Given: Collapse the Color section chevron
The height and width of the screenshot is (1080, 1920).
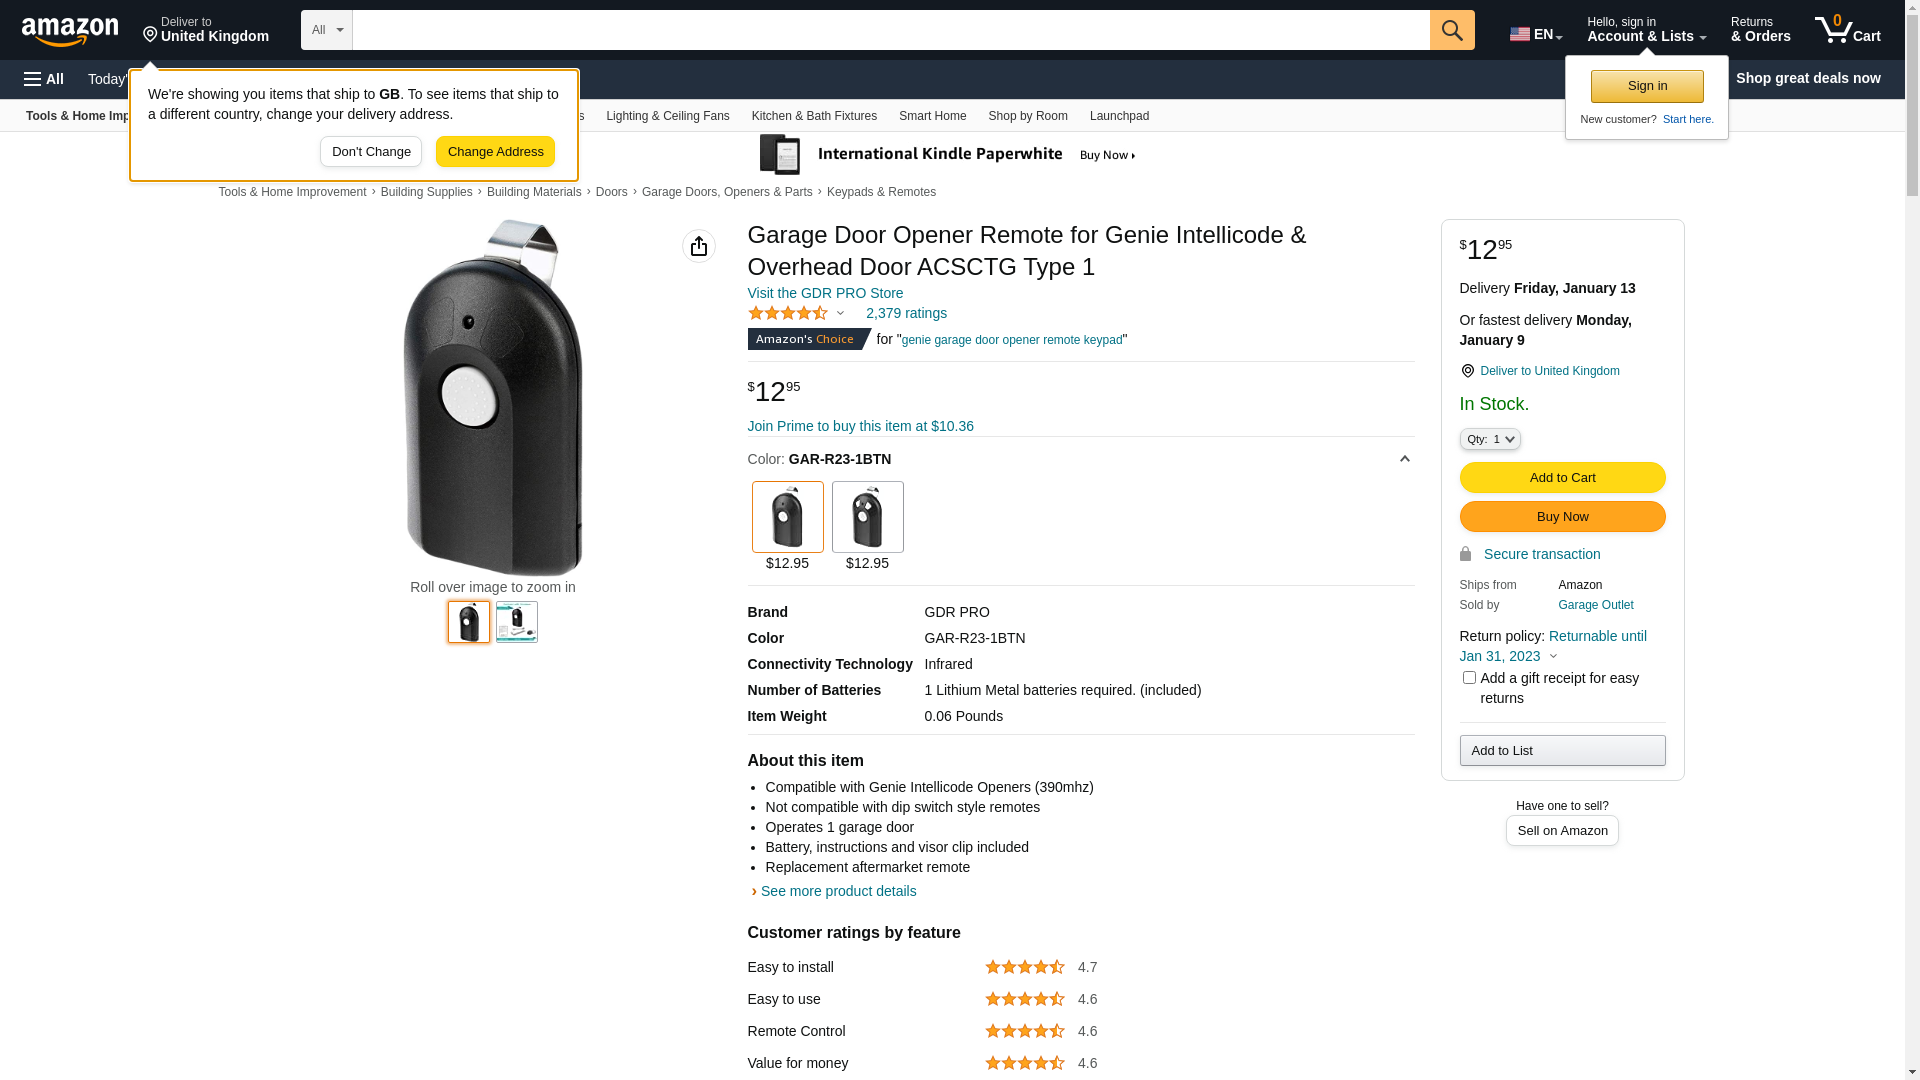Looking at the screenshot, I should coord(1404,459).
